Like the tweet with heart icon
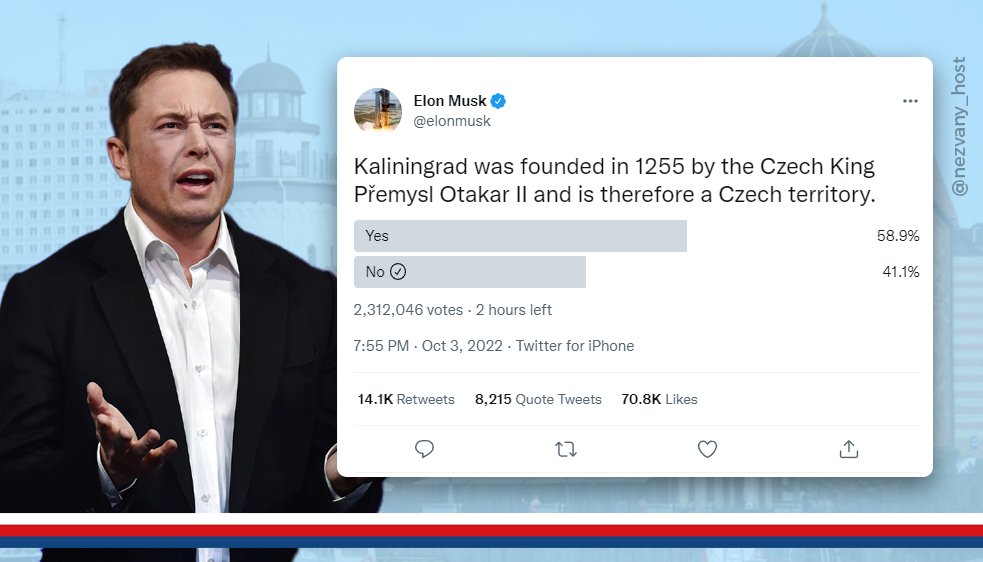Image resolution: width=983 pixels, height=562 pixels. tap(707, 449)
